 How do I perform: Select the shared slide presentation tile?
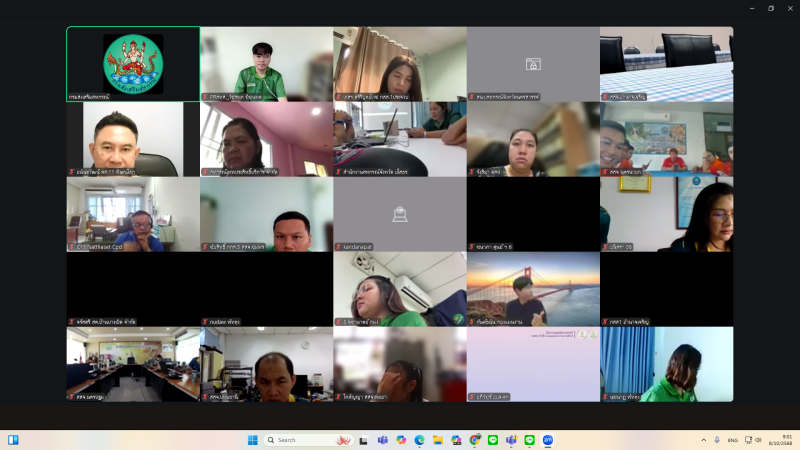tap(533, 364)
